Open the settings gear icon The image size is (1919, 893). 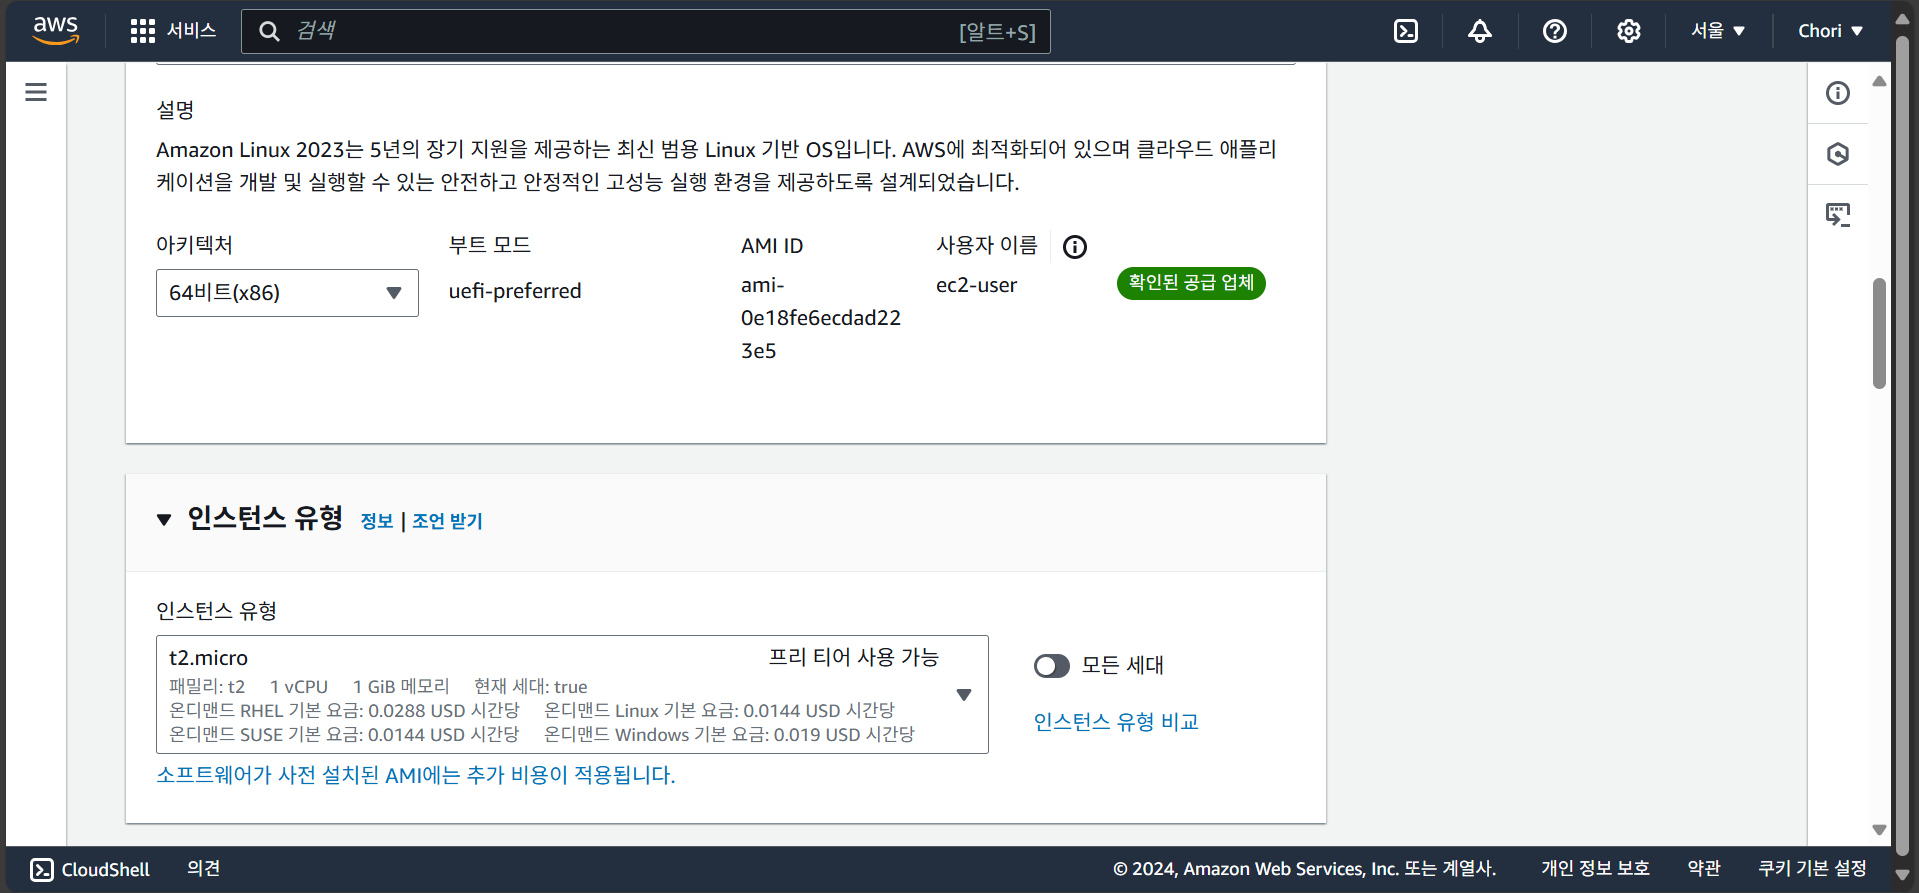click(x=1629, y=31)
